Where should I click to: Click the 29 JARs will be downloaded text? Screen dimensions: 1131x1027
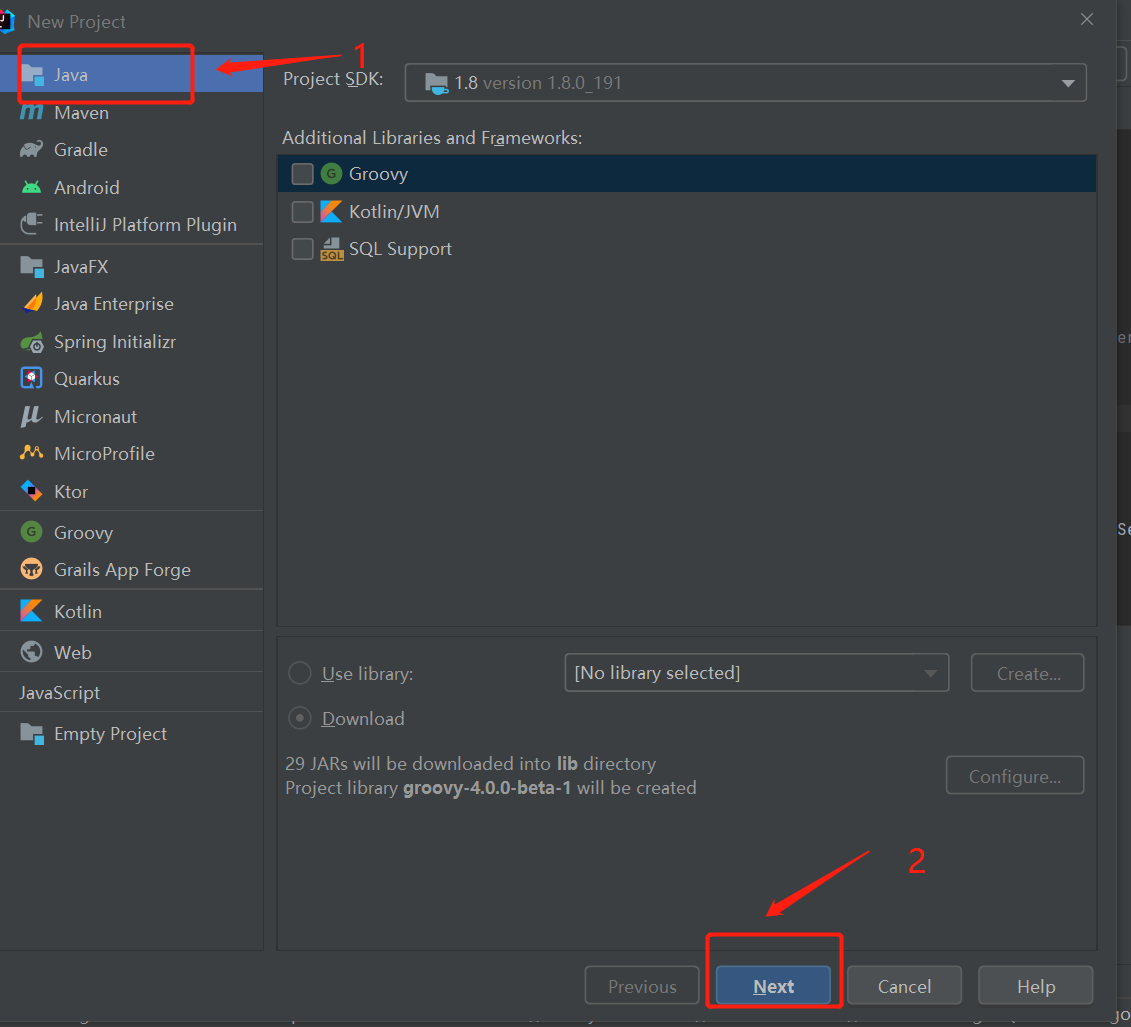[x=470, y=764]
